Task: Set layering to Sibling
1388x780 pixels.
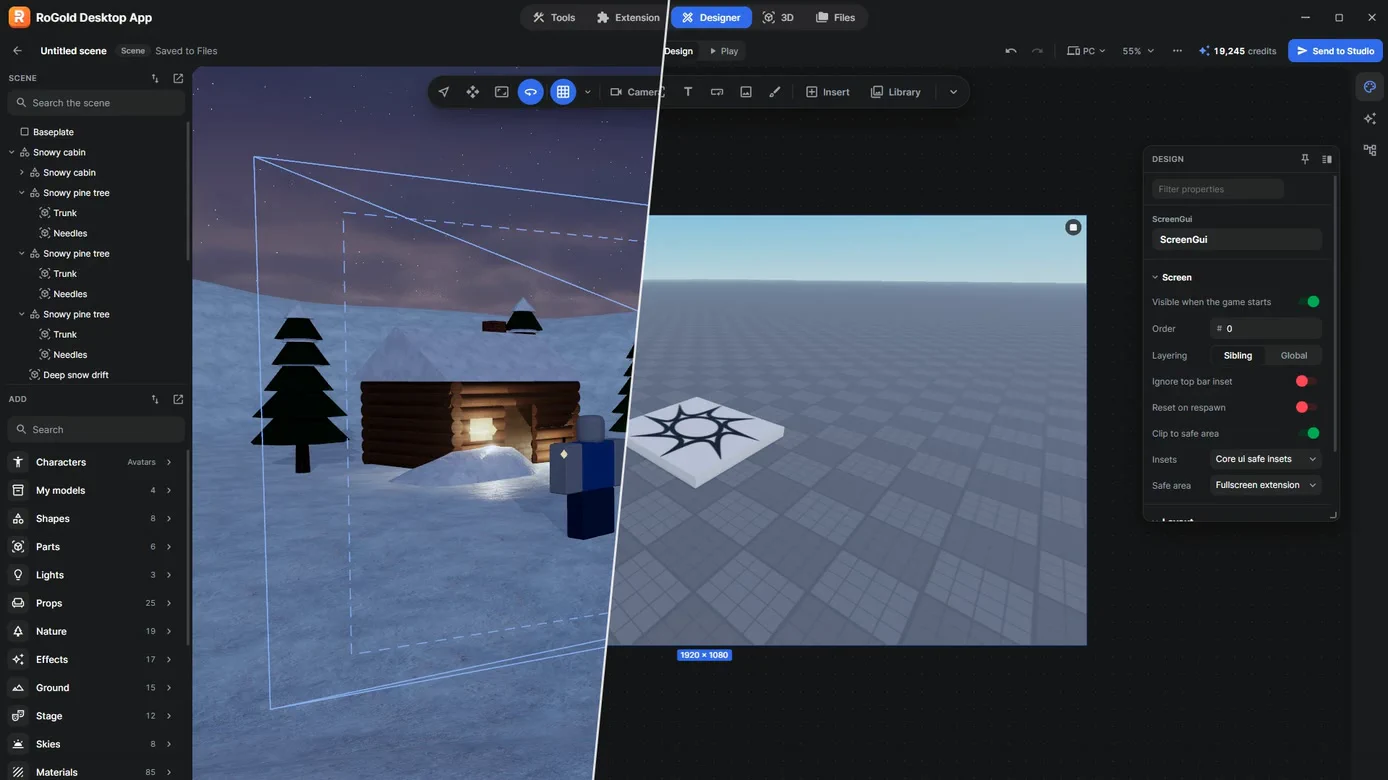Action: pos(1238,355)
